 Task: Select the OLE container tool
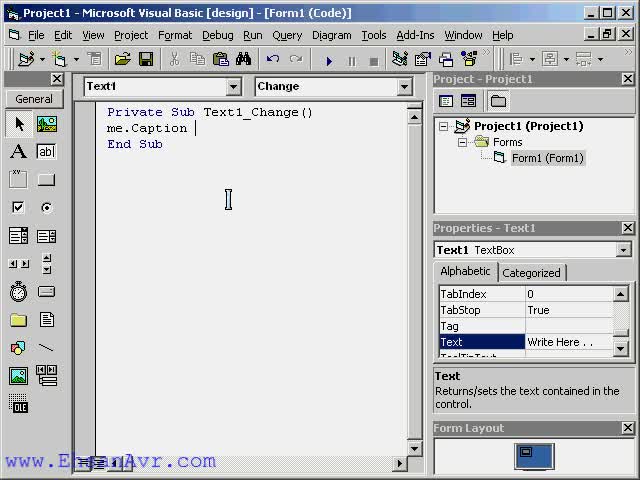coord(19,404)
